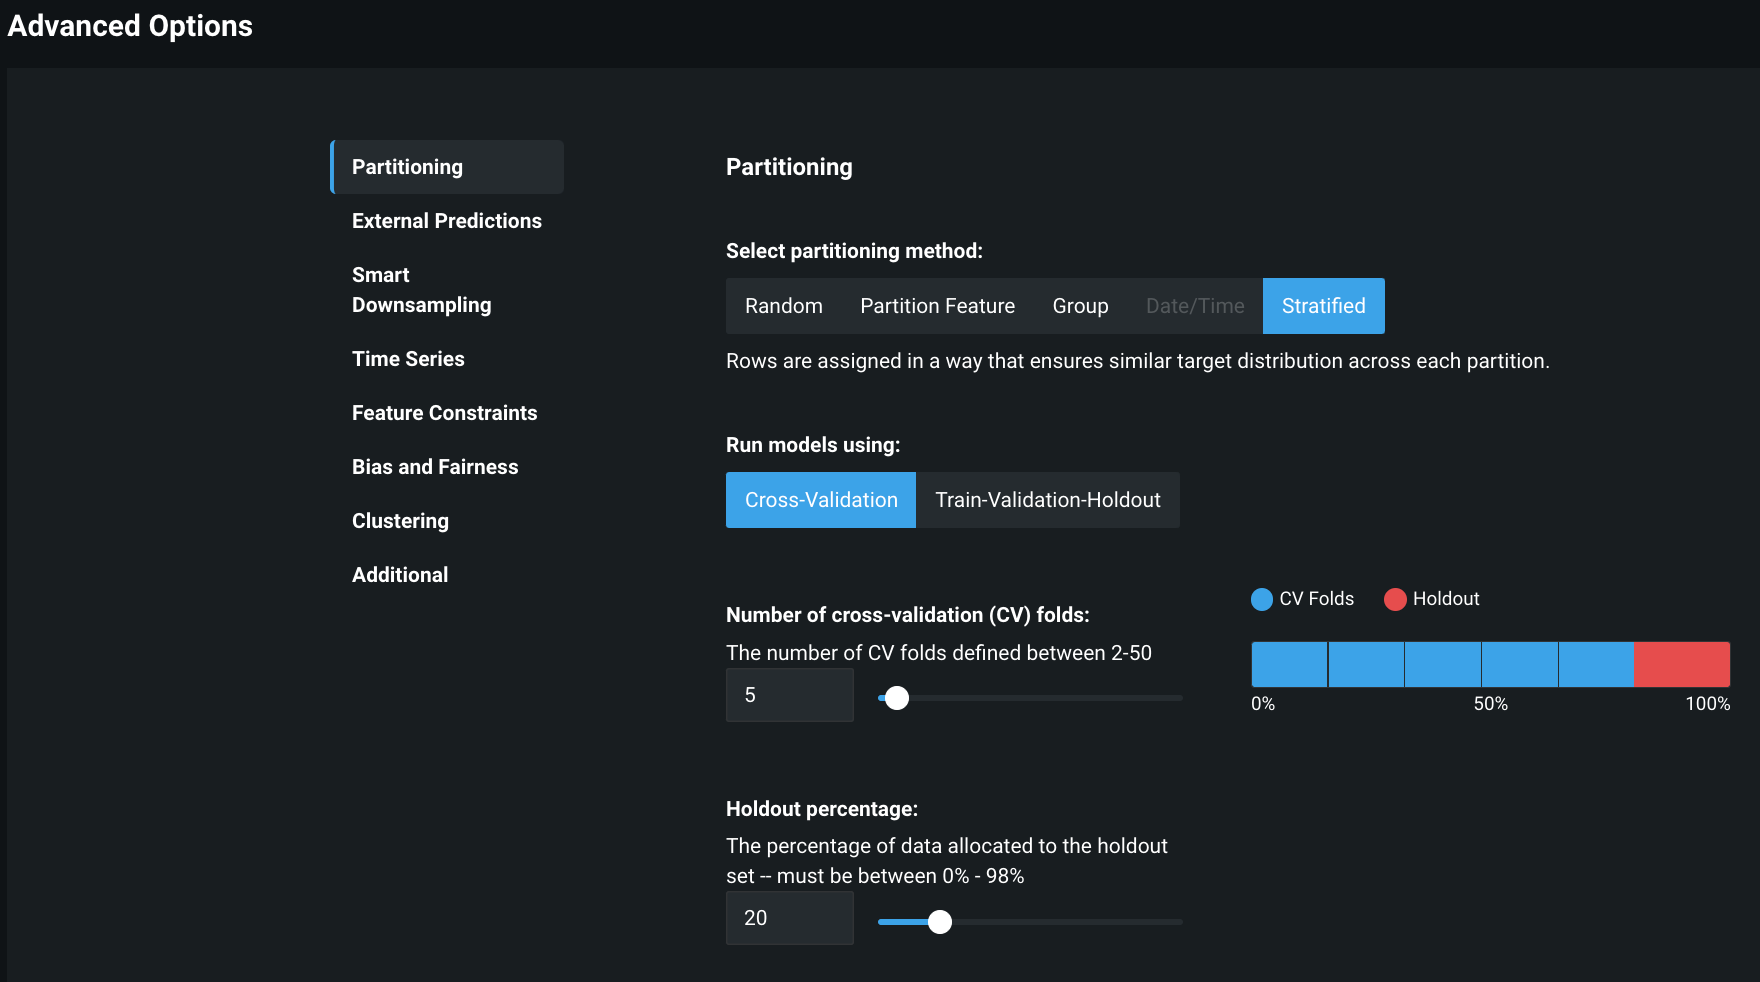Click the holdout percentage slider handle

(940, 922)
